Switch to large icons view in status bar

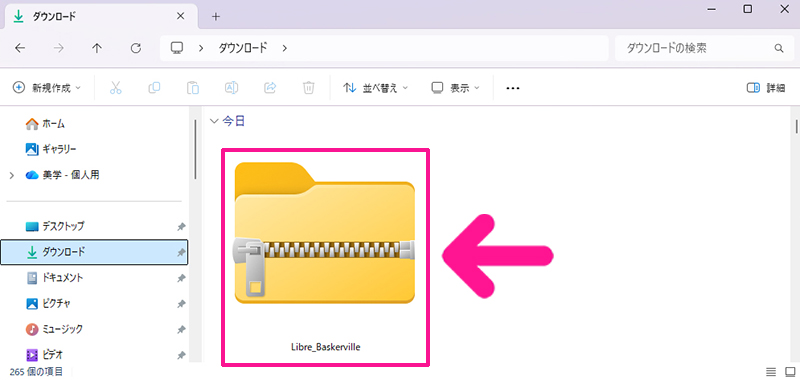click(x=790, y=371)
